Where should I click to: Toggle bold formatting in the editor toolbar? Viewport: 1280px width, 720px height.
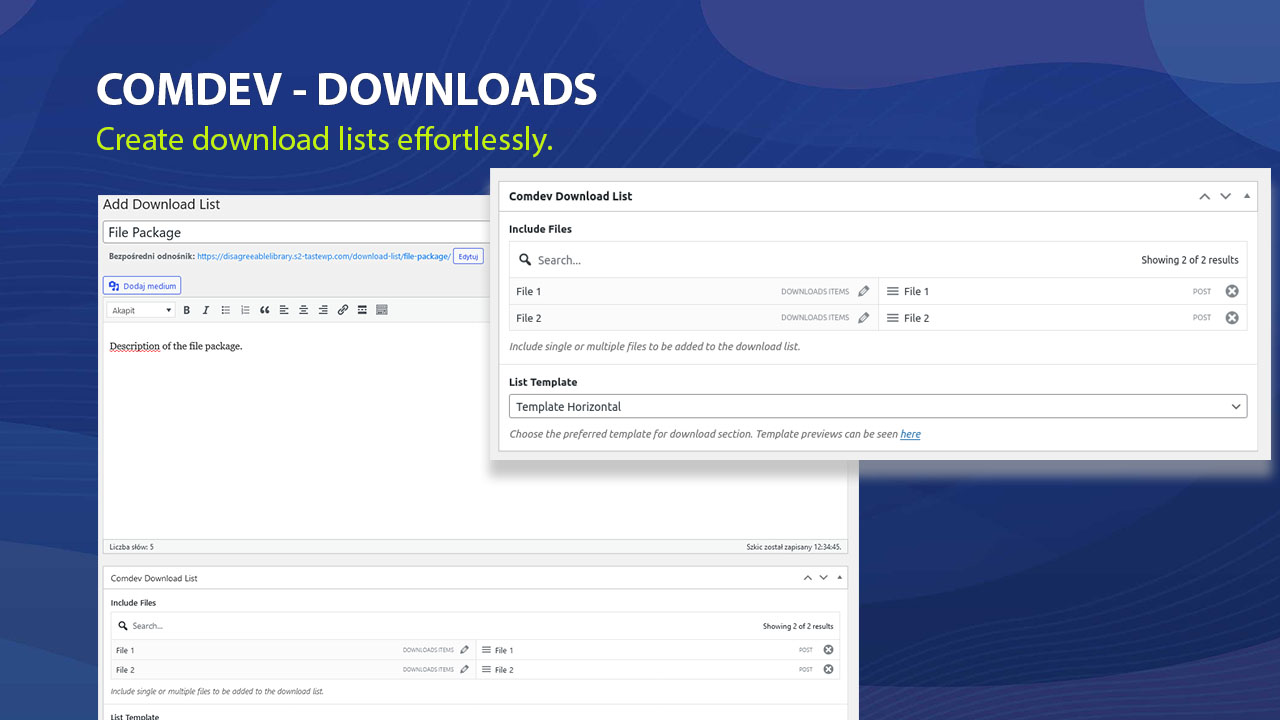pos(187,310)
